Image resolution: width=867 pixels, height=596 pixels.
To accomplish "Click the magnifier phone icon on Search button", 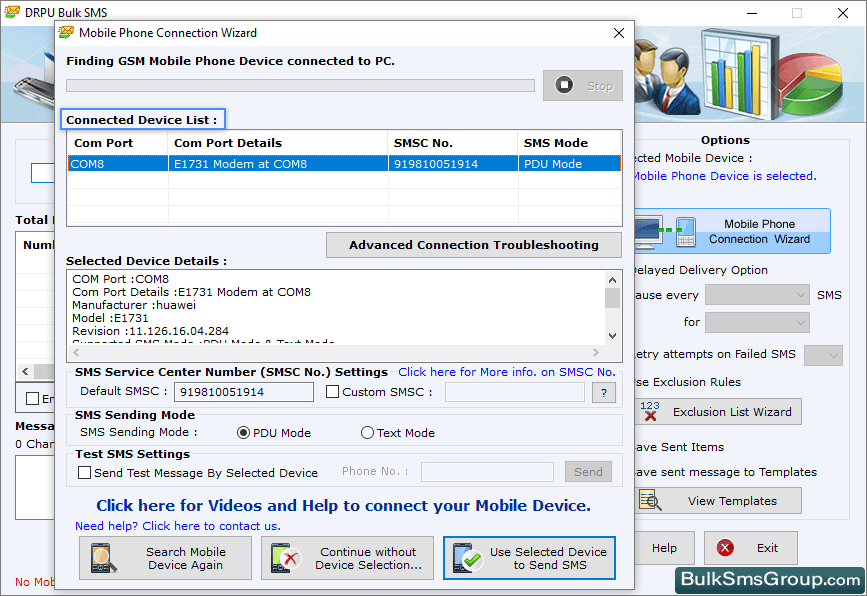I will pyautogui.click(x=103, y=558).
